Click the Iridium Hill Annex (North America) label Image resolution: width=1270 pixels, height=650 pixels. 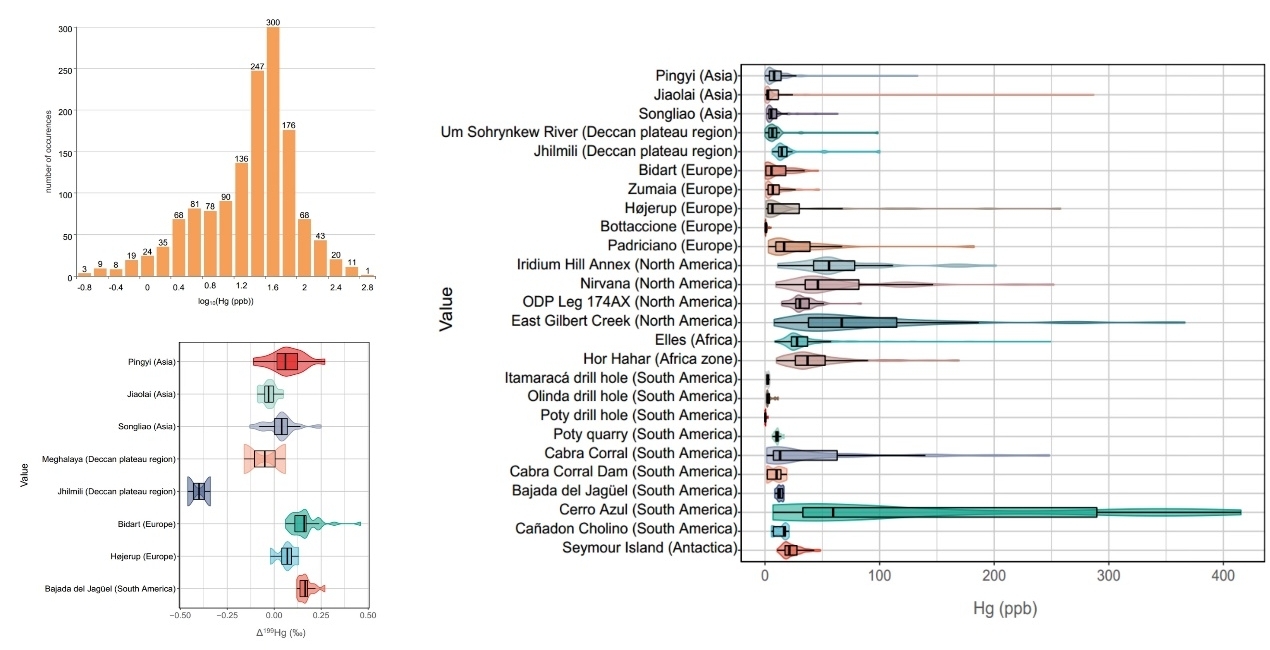[627, 265]
